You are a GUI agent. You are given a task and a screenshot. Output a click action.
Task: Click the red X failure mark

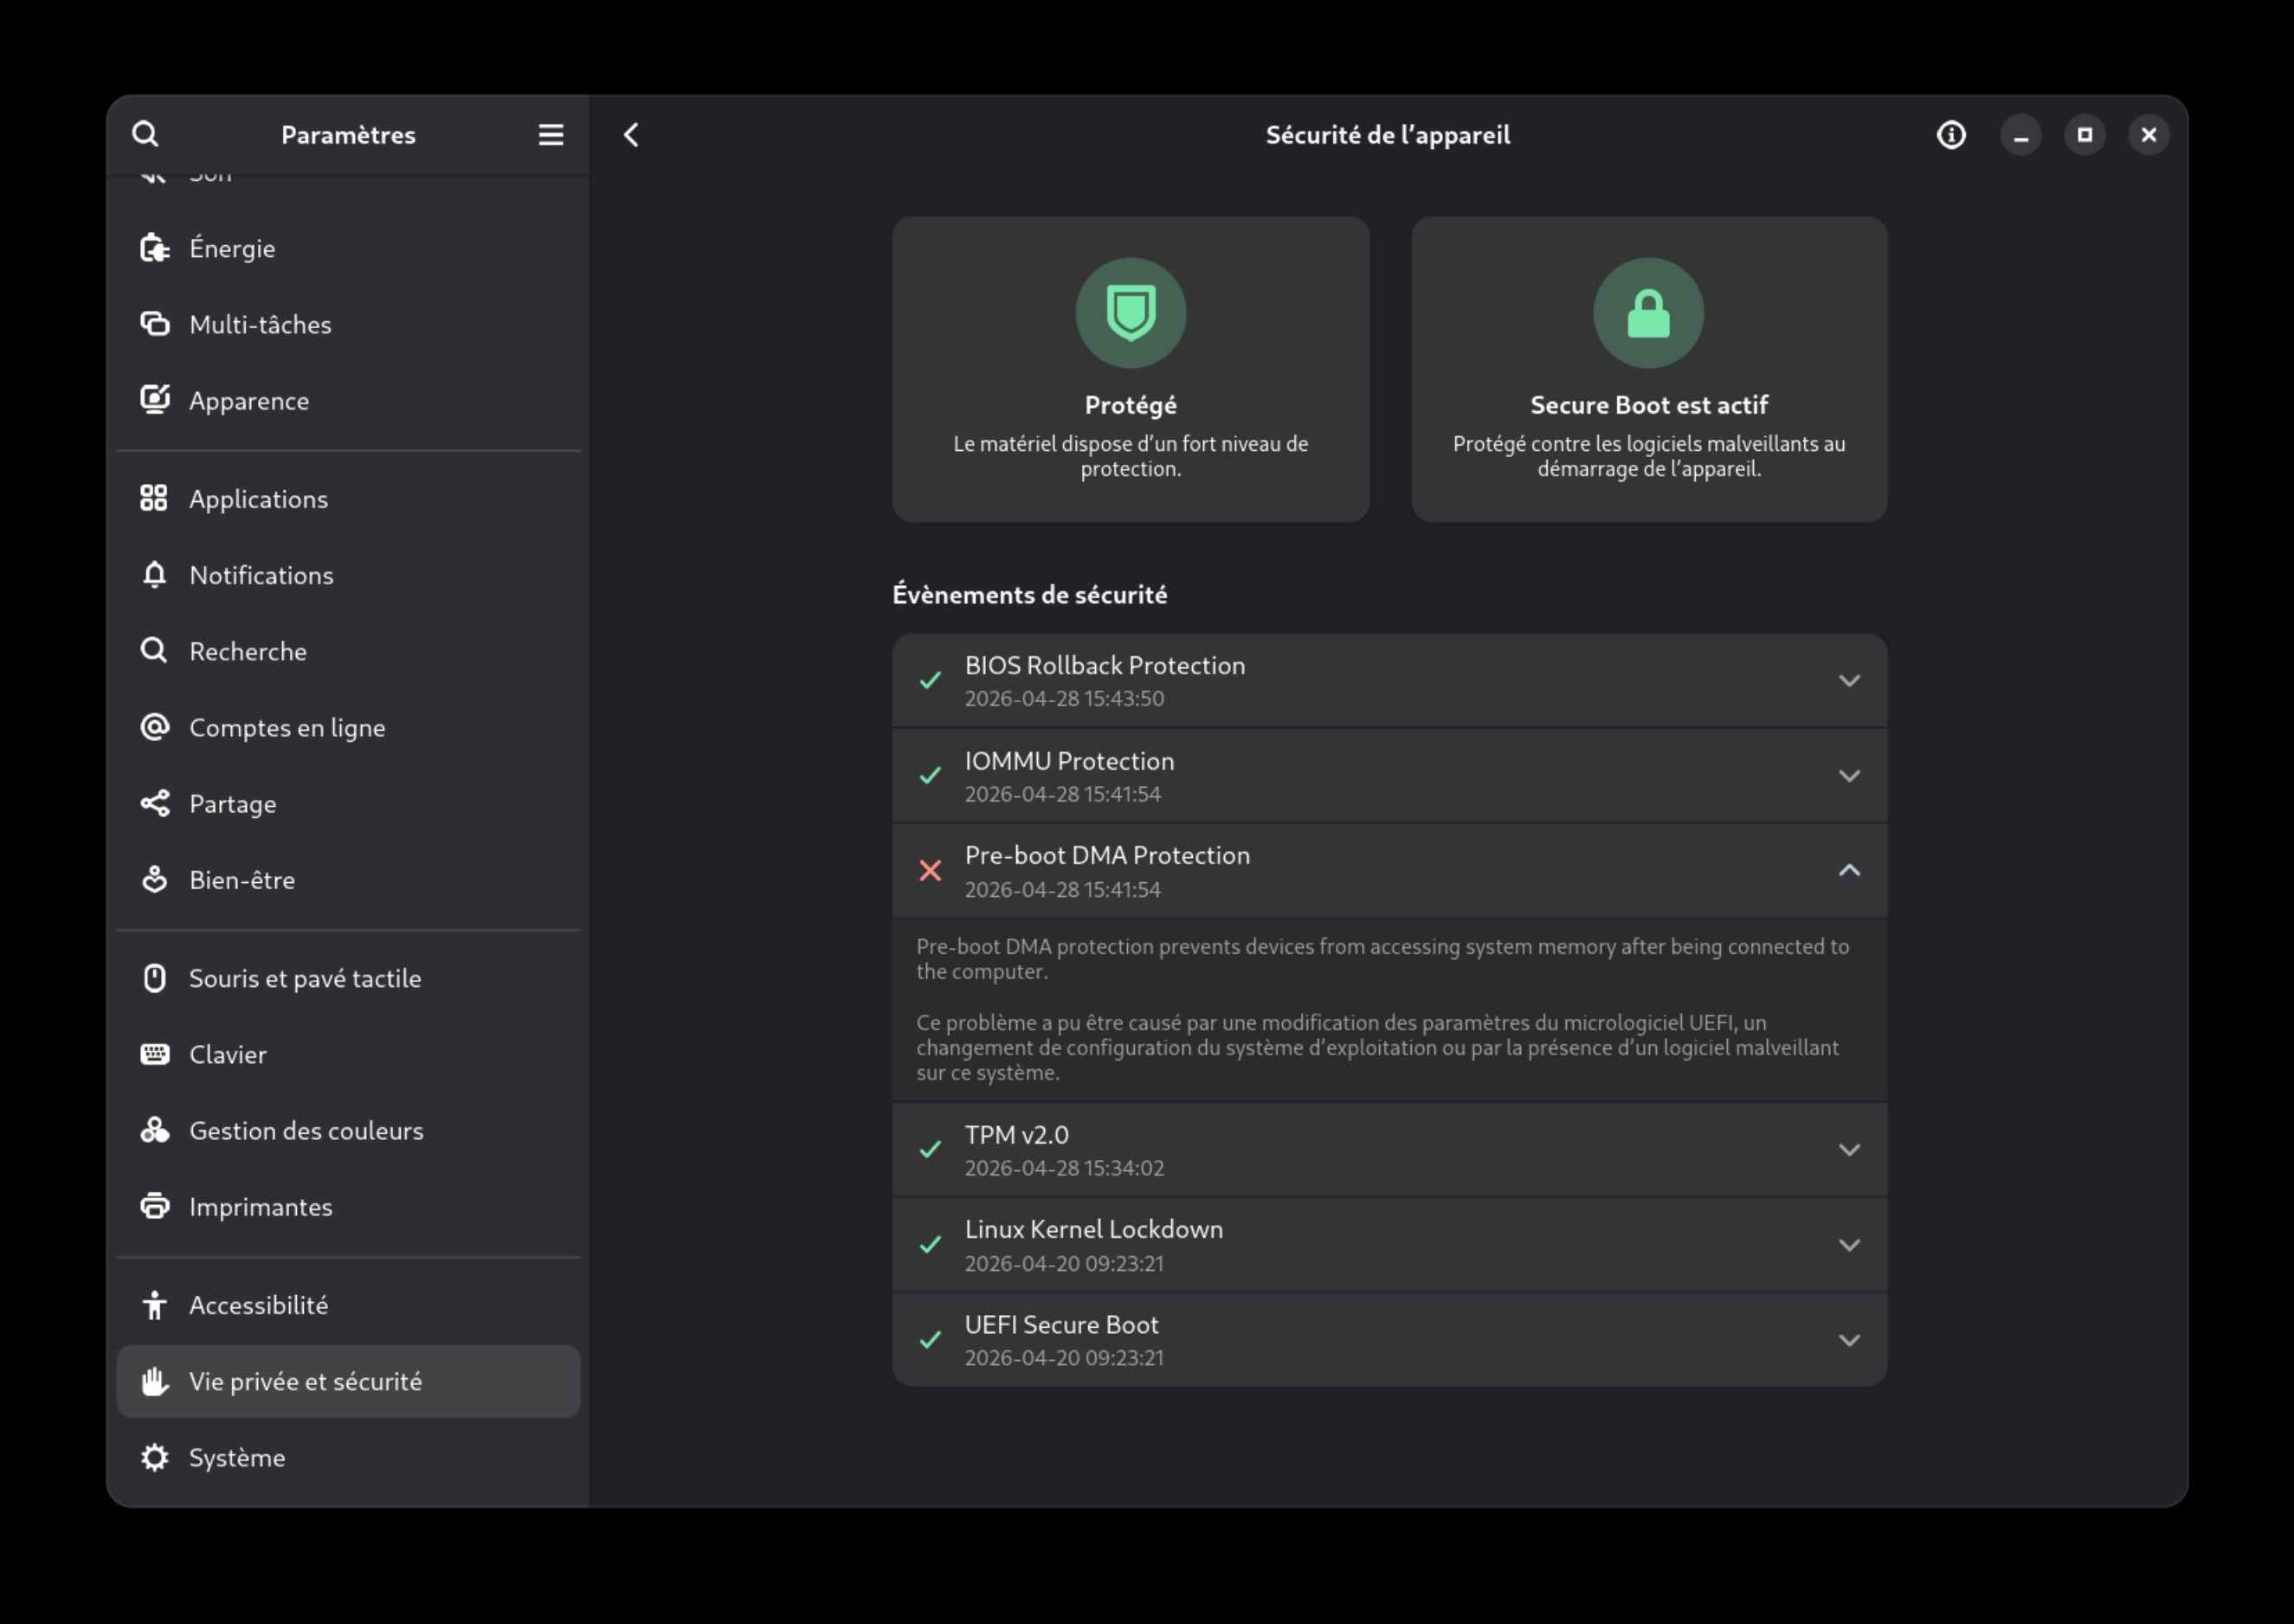pos(930,871)
